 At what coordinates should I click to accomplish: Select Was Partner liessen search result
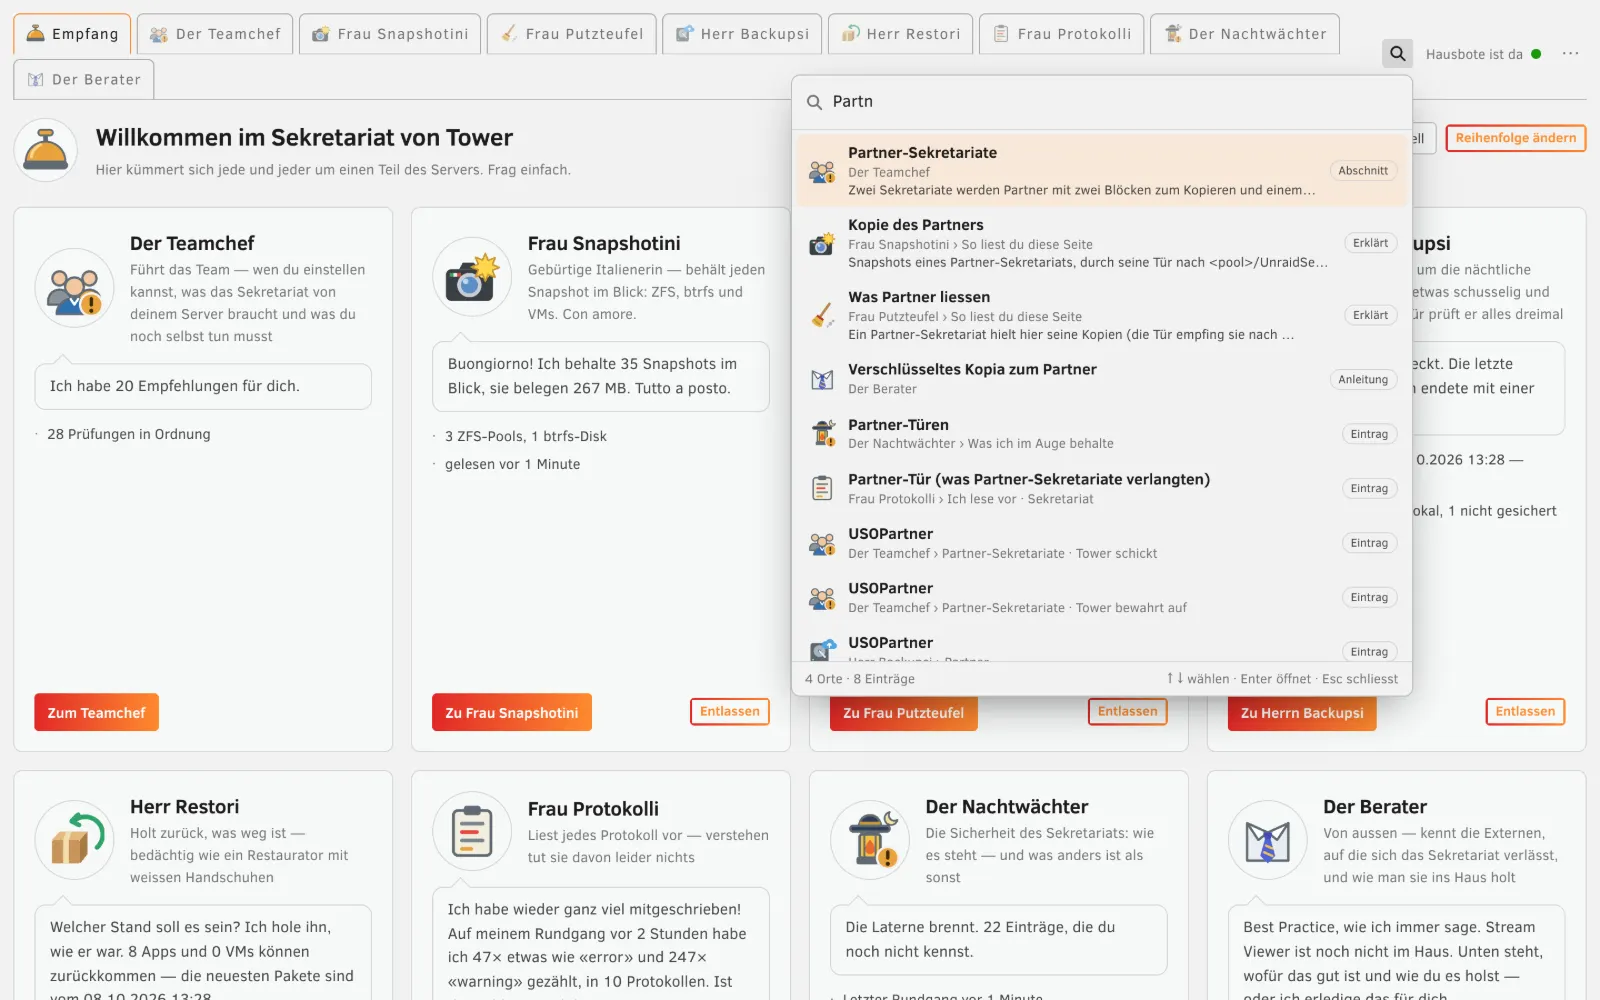pyautogui.click(x=1102, y=315)
